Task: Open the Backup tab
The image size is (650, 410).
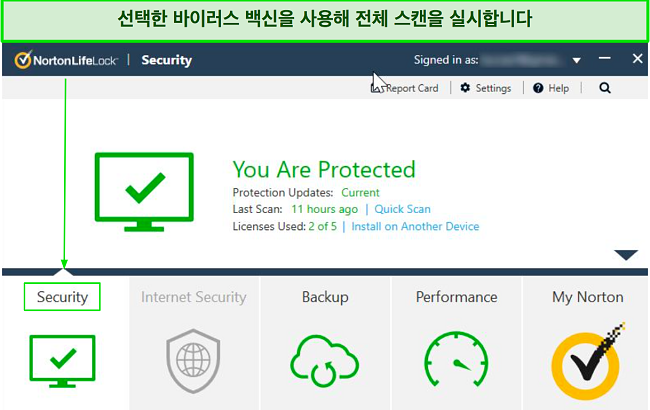Action: pos(325,297)
